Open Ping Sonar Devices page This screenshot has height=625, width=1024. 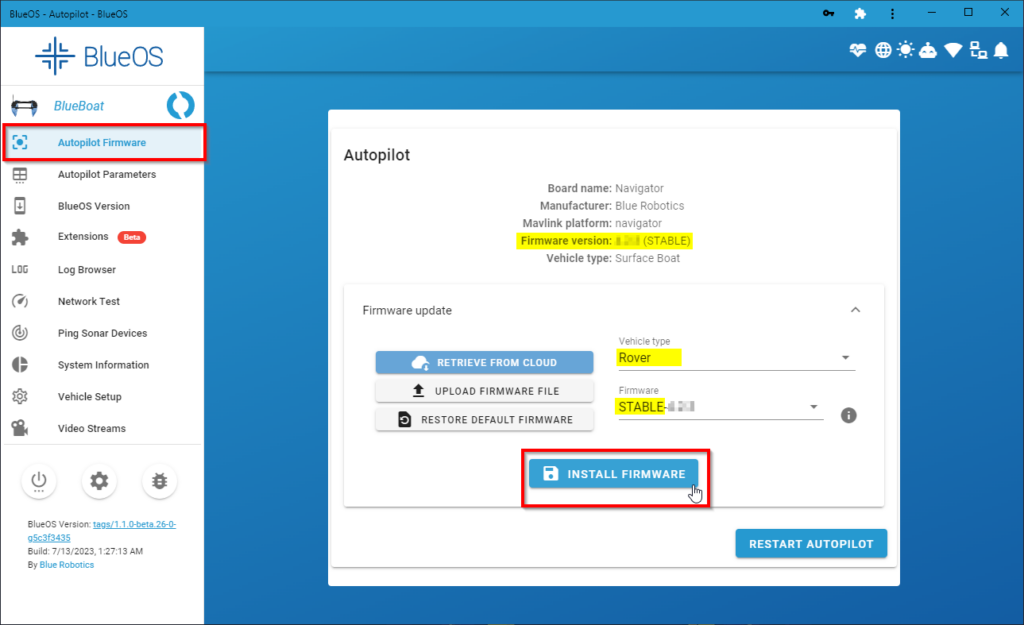pos(102,333)
